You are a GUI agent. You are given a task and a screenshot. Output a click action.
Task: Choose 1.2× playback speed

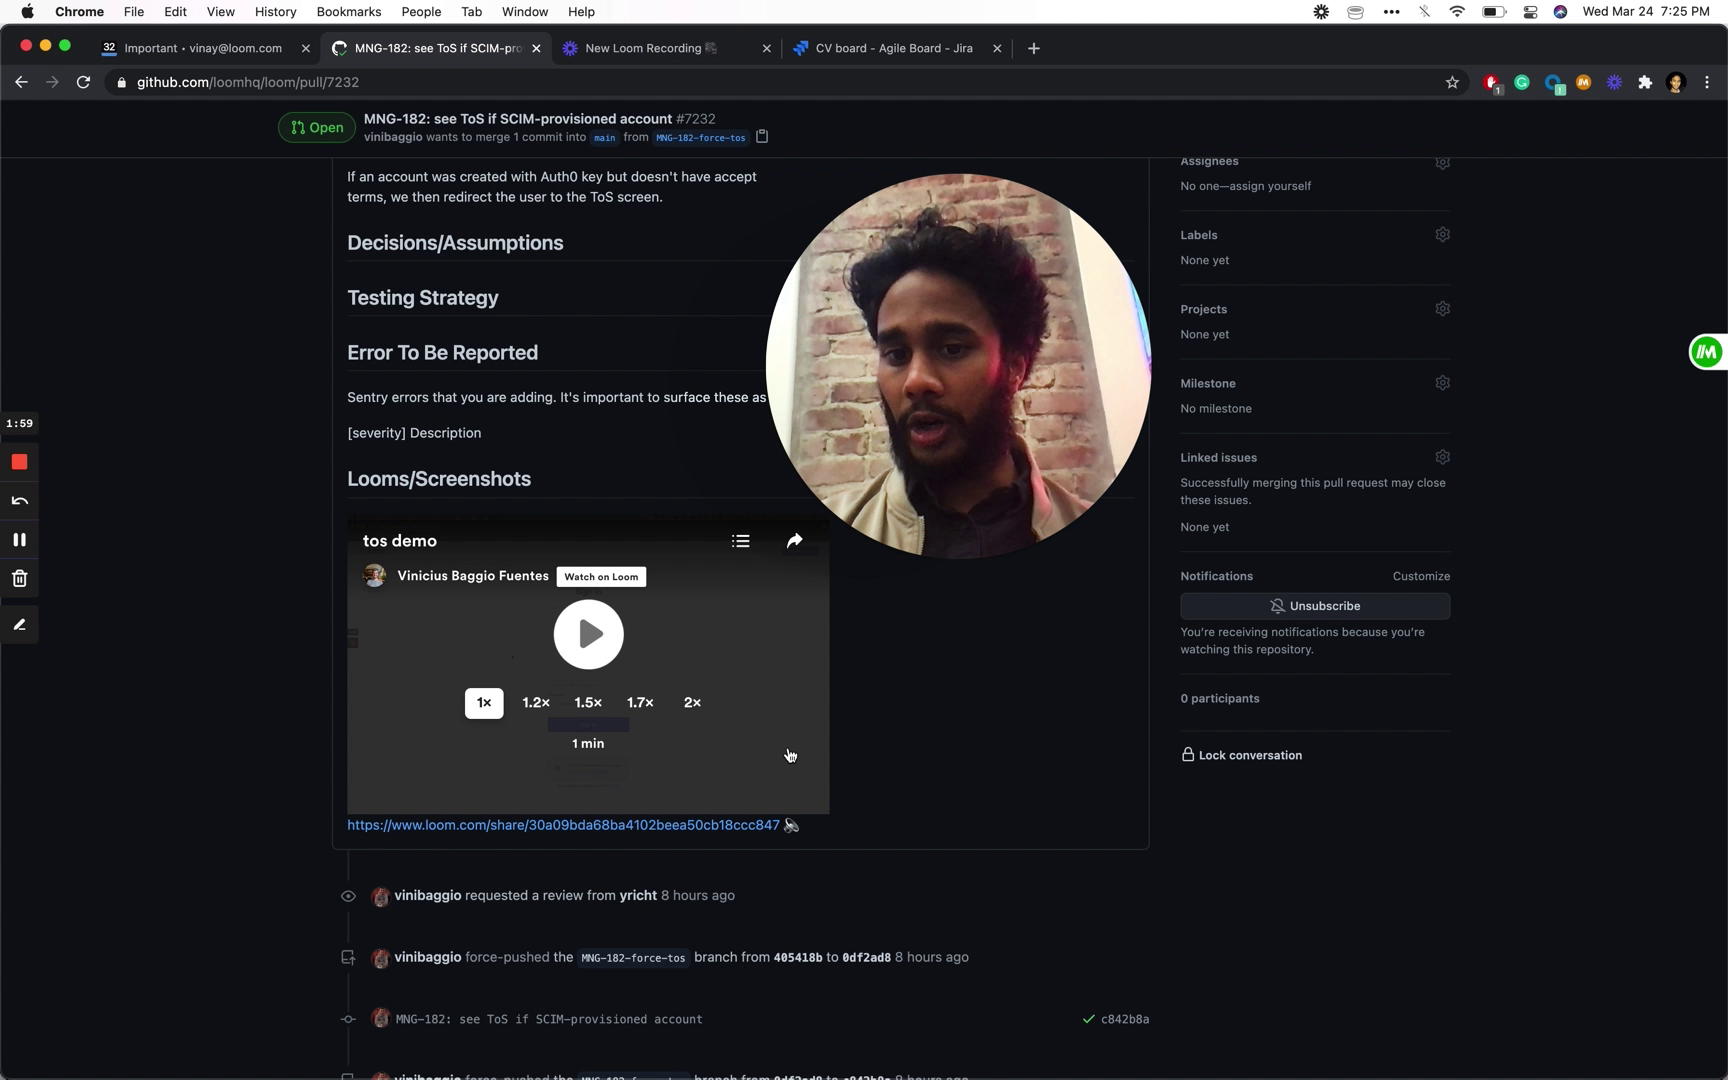tap(536, 703)
